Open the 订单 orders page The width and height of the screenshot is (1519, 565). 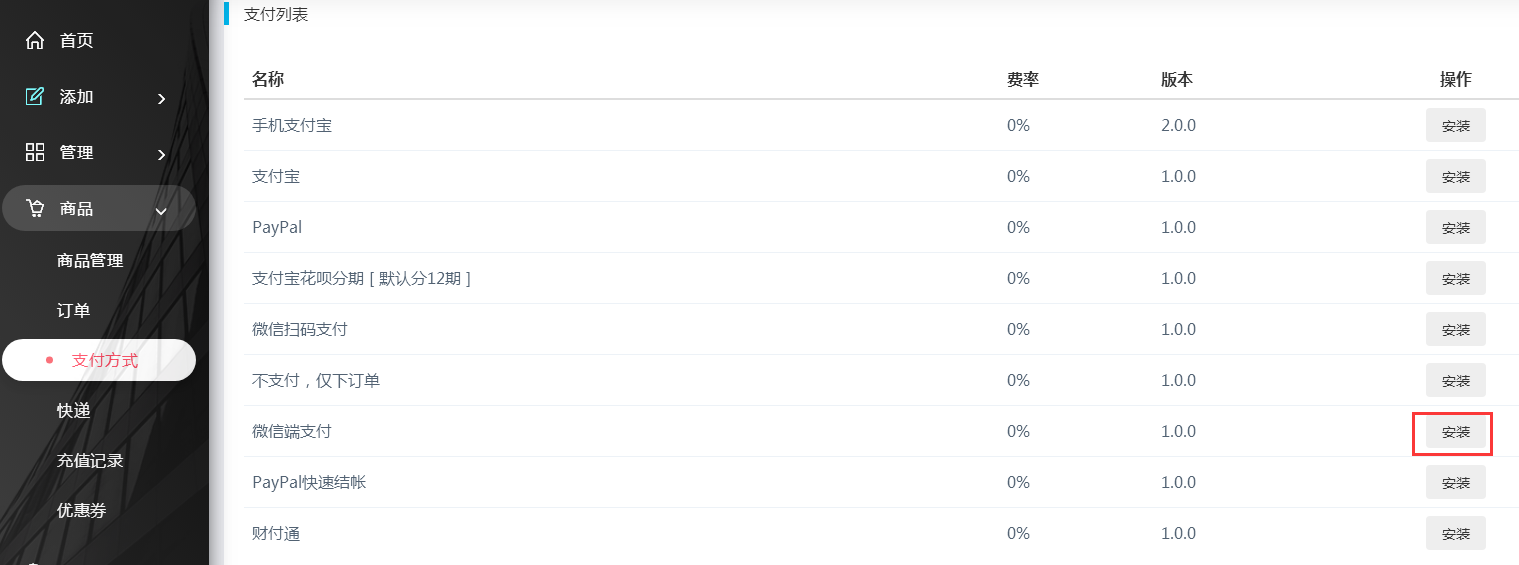[x=74, y=311]
